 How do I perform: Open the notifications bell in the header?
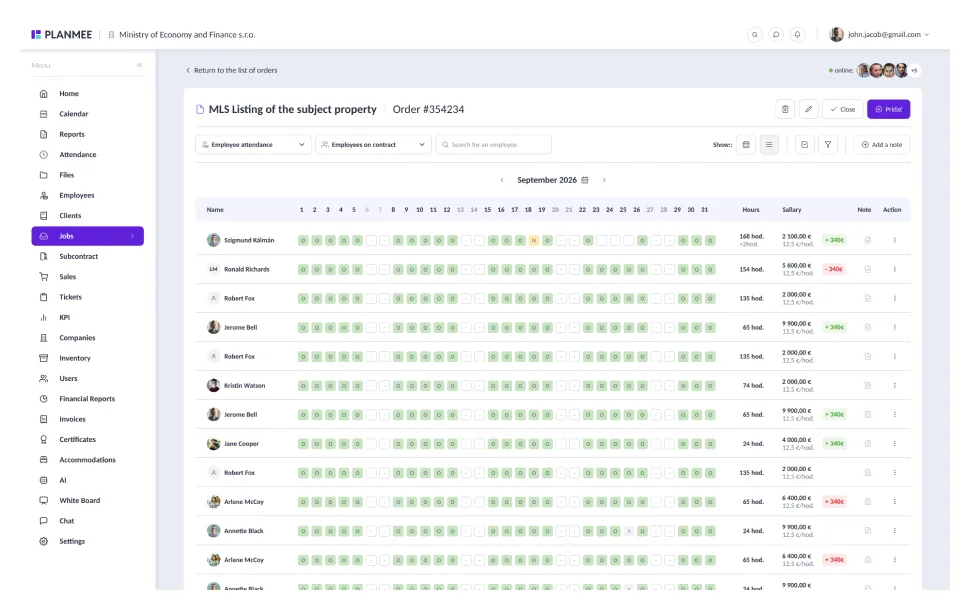click(797, 35)
